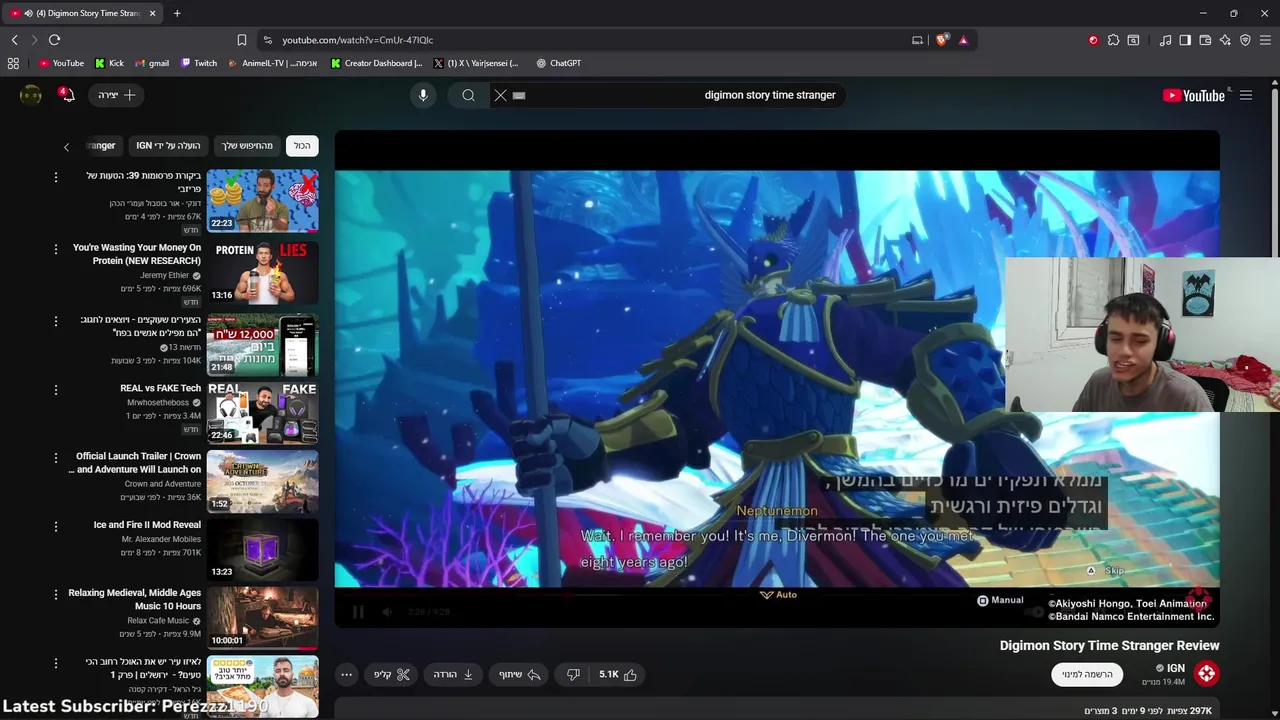This screenshot has height=720, width=1280.
Task: Open a new browser tab
Action: pos(177,13)
